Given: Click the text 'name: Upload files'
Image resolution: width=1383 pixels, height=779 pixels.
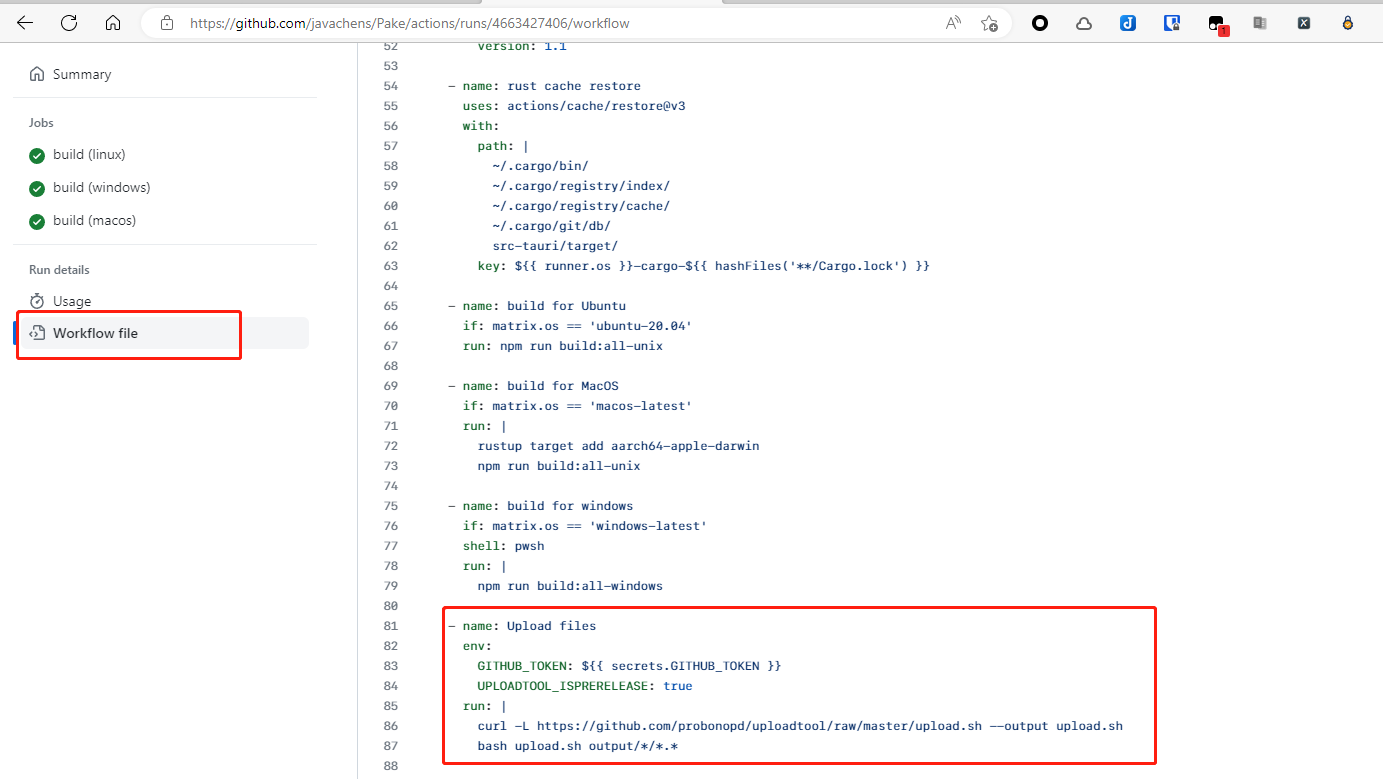Looking at the screenshot, I should pos(529,626).
